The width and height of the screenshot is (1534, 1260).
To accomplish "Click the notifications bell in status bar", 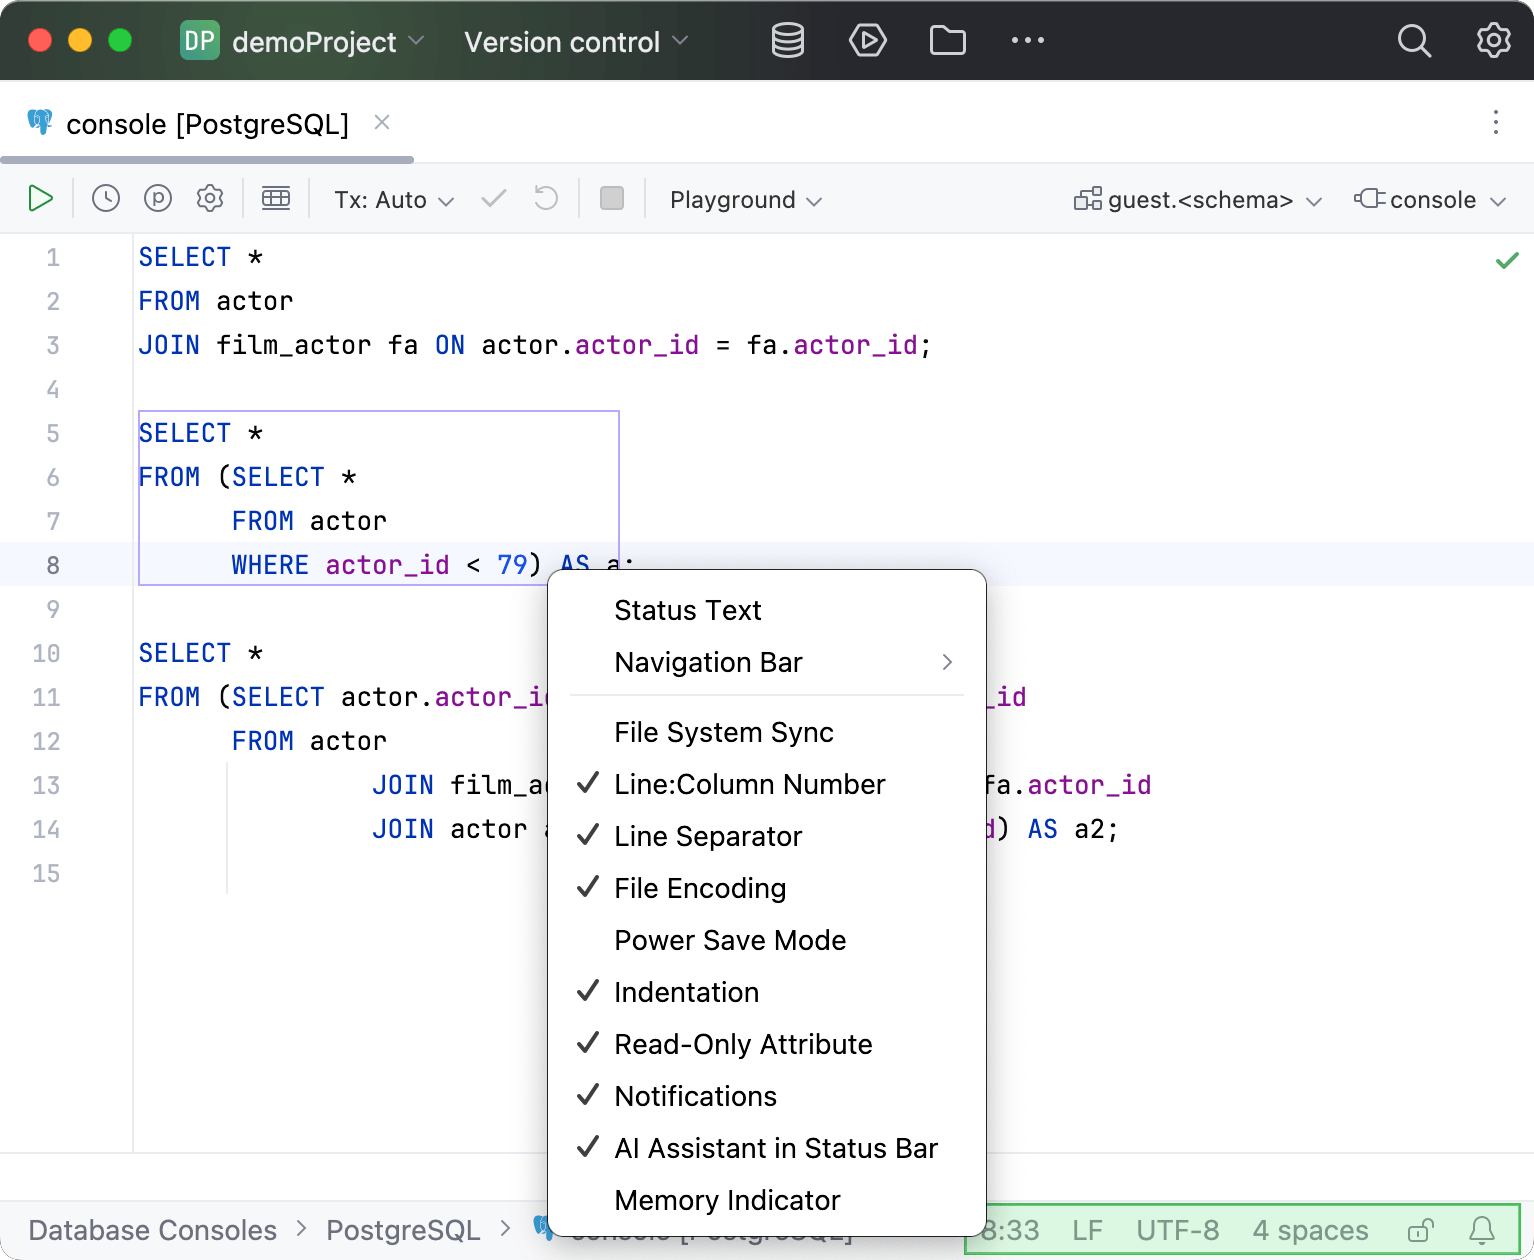I will (x=1481, y=1230).
